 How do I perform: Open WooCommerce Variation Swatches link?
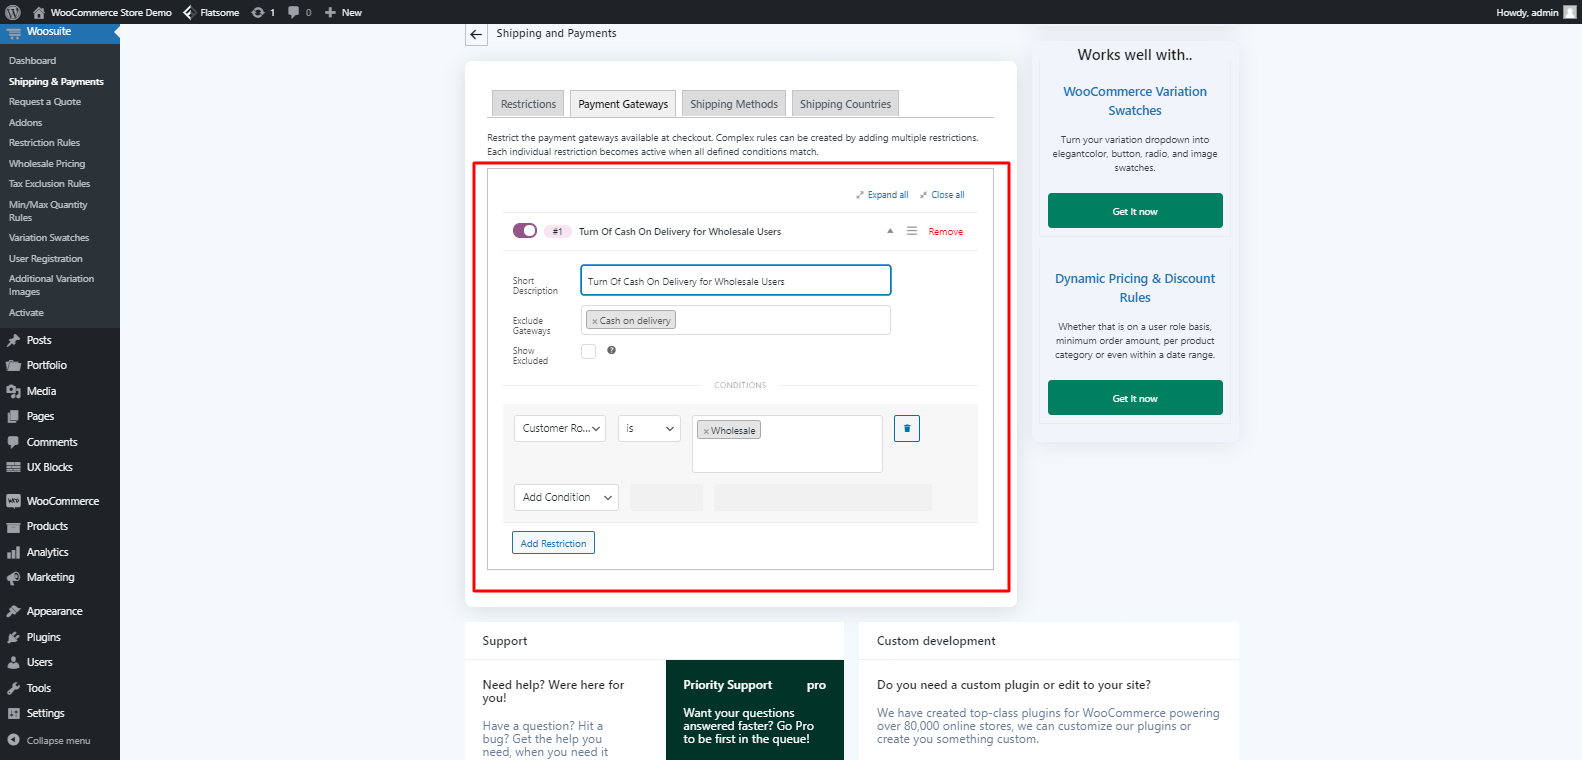pos(1135,101)
